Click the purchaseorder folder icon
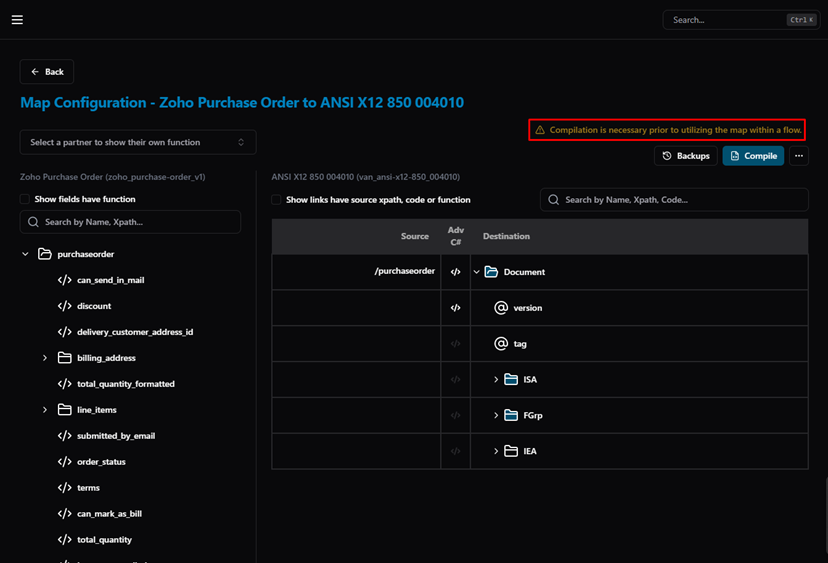 45,254
